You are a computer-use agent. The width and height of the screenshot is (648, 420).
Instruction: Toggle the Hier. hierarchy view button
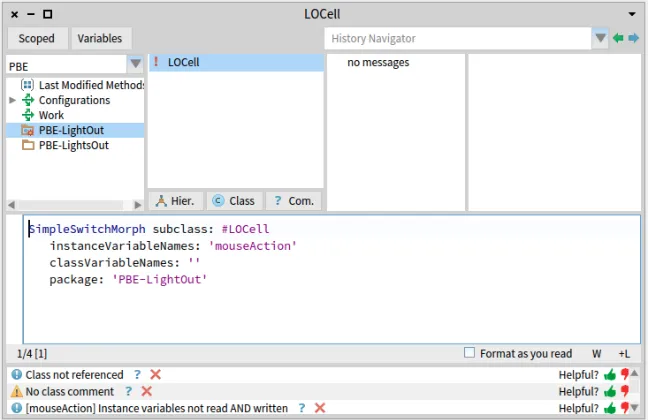tap(176, 201)
